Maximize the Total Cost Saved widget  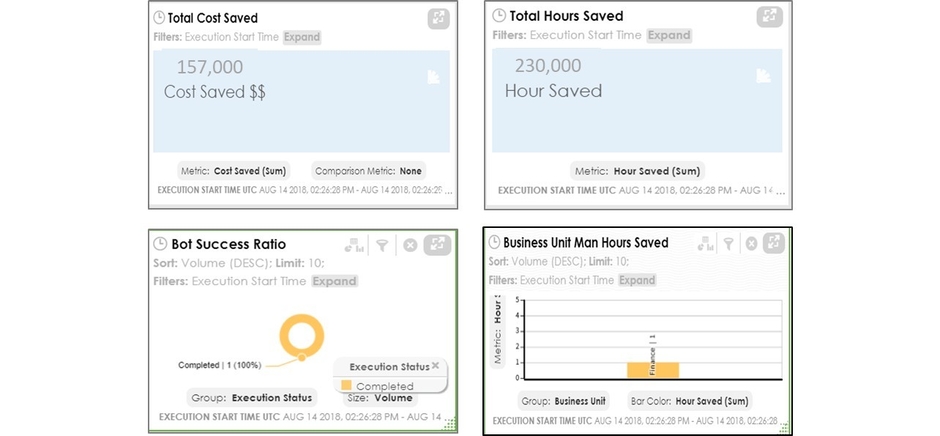(438, 18)
